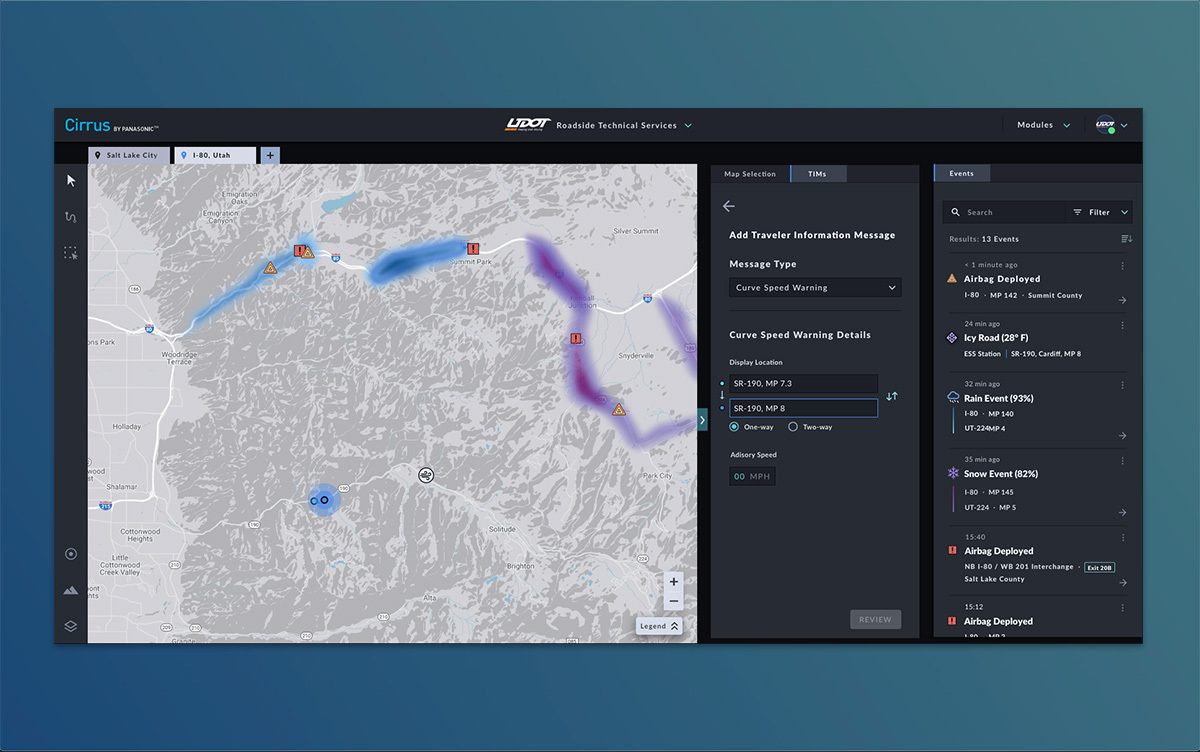Click the blue selected point on SR-190
Screen dimensions: 1200x752
(x=324, y=499)
